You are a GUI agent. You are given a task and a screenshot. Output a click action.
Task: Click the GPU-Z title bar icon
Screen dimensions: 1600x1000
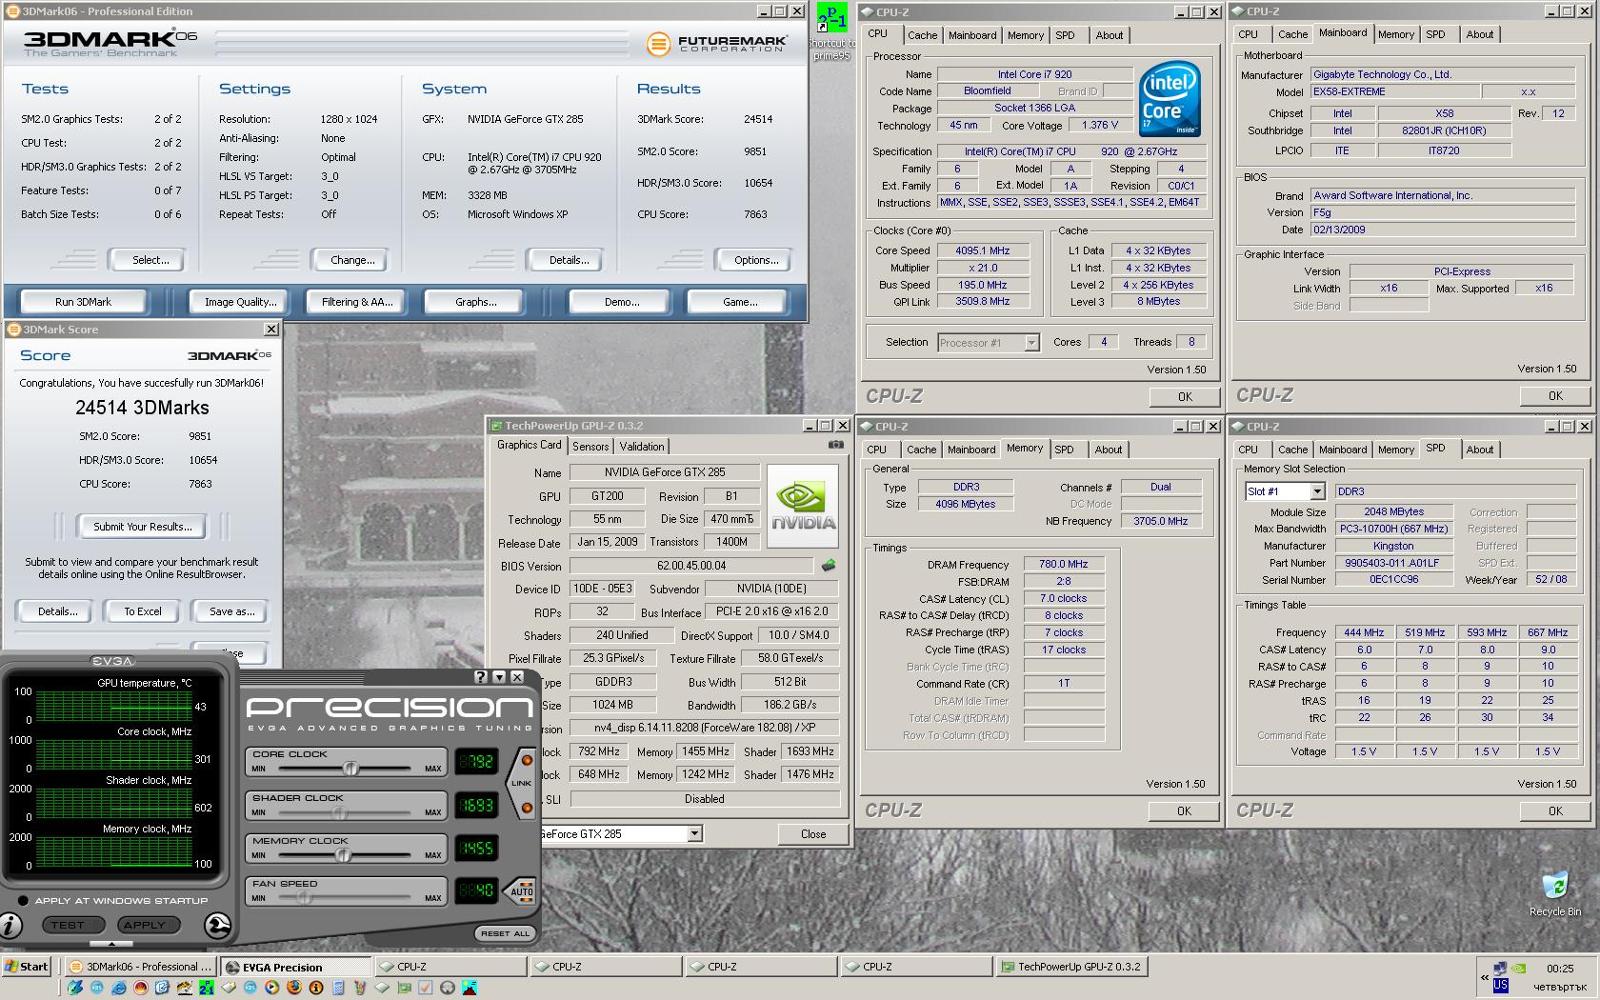coord(496,426)
